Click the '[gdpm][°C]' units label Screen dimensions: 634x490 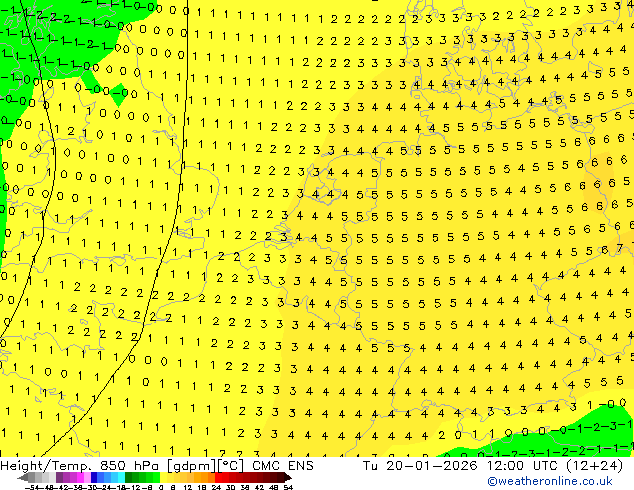pos(206,466)
